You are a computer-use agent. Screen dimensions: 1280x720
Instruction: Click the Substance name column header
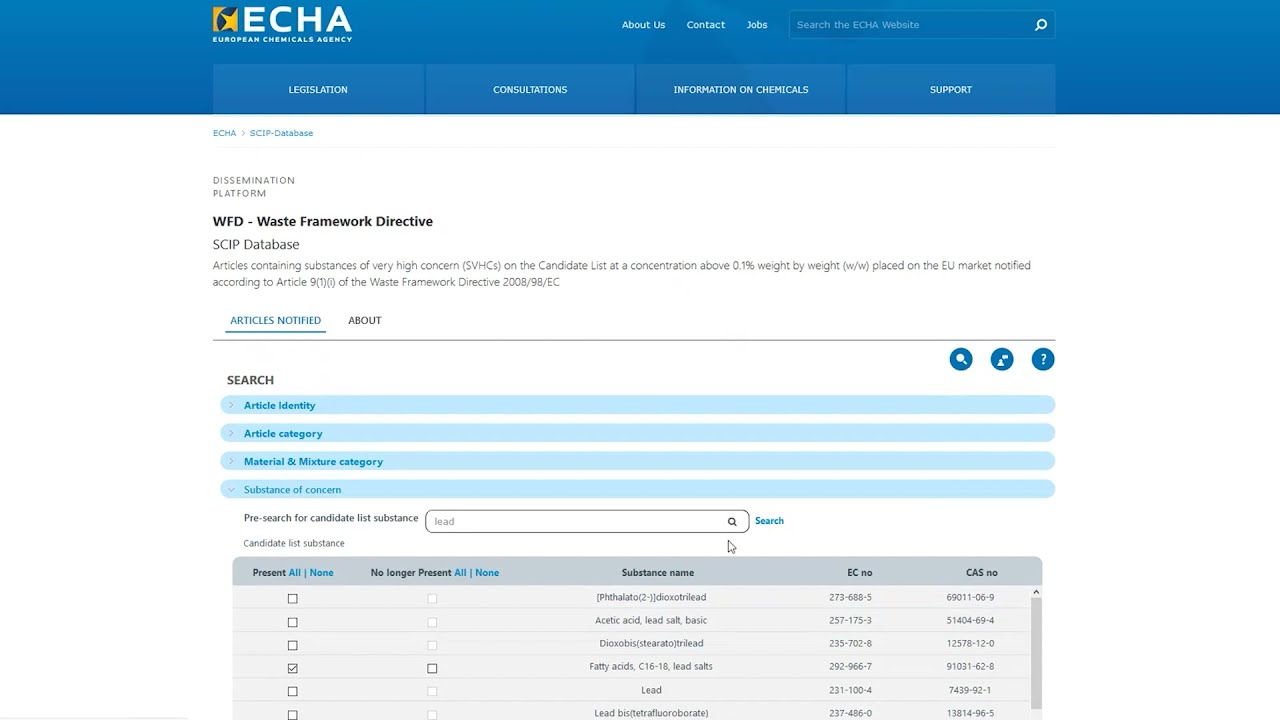point(658,573)
